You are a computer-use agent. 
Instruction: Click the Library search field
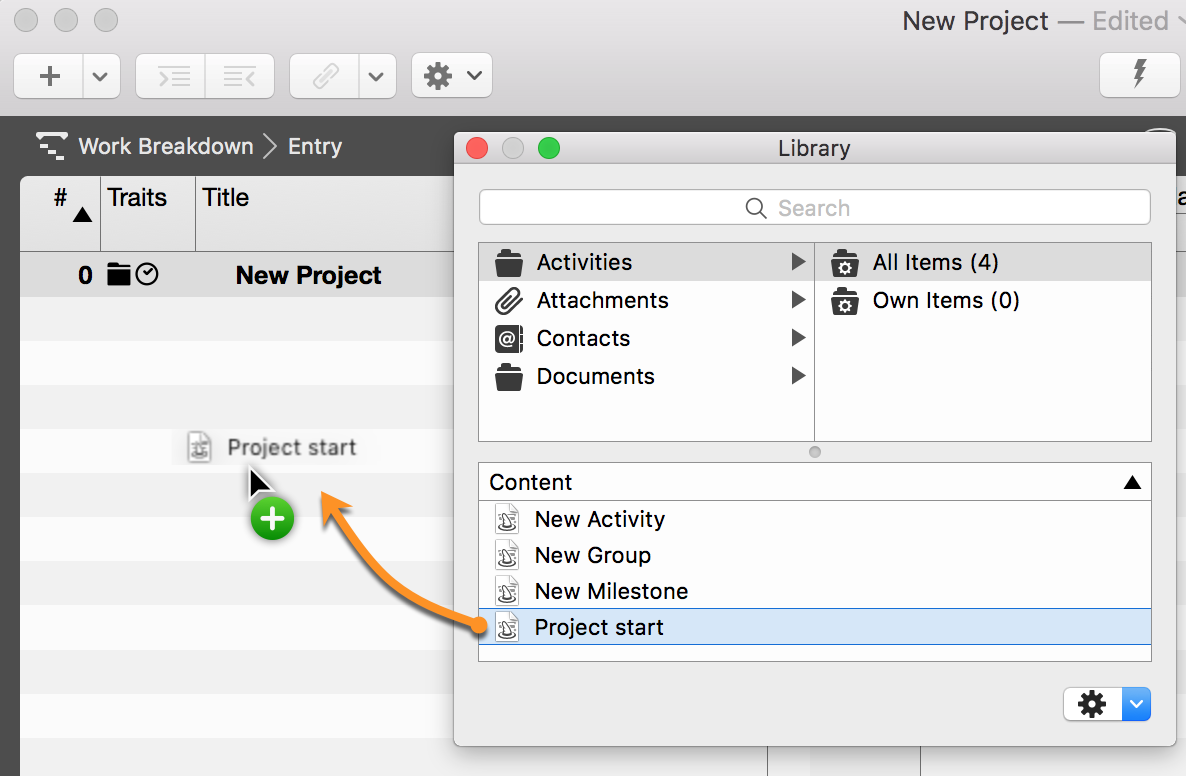point(814,207)
